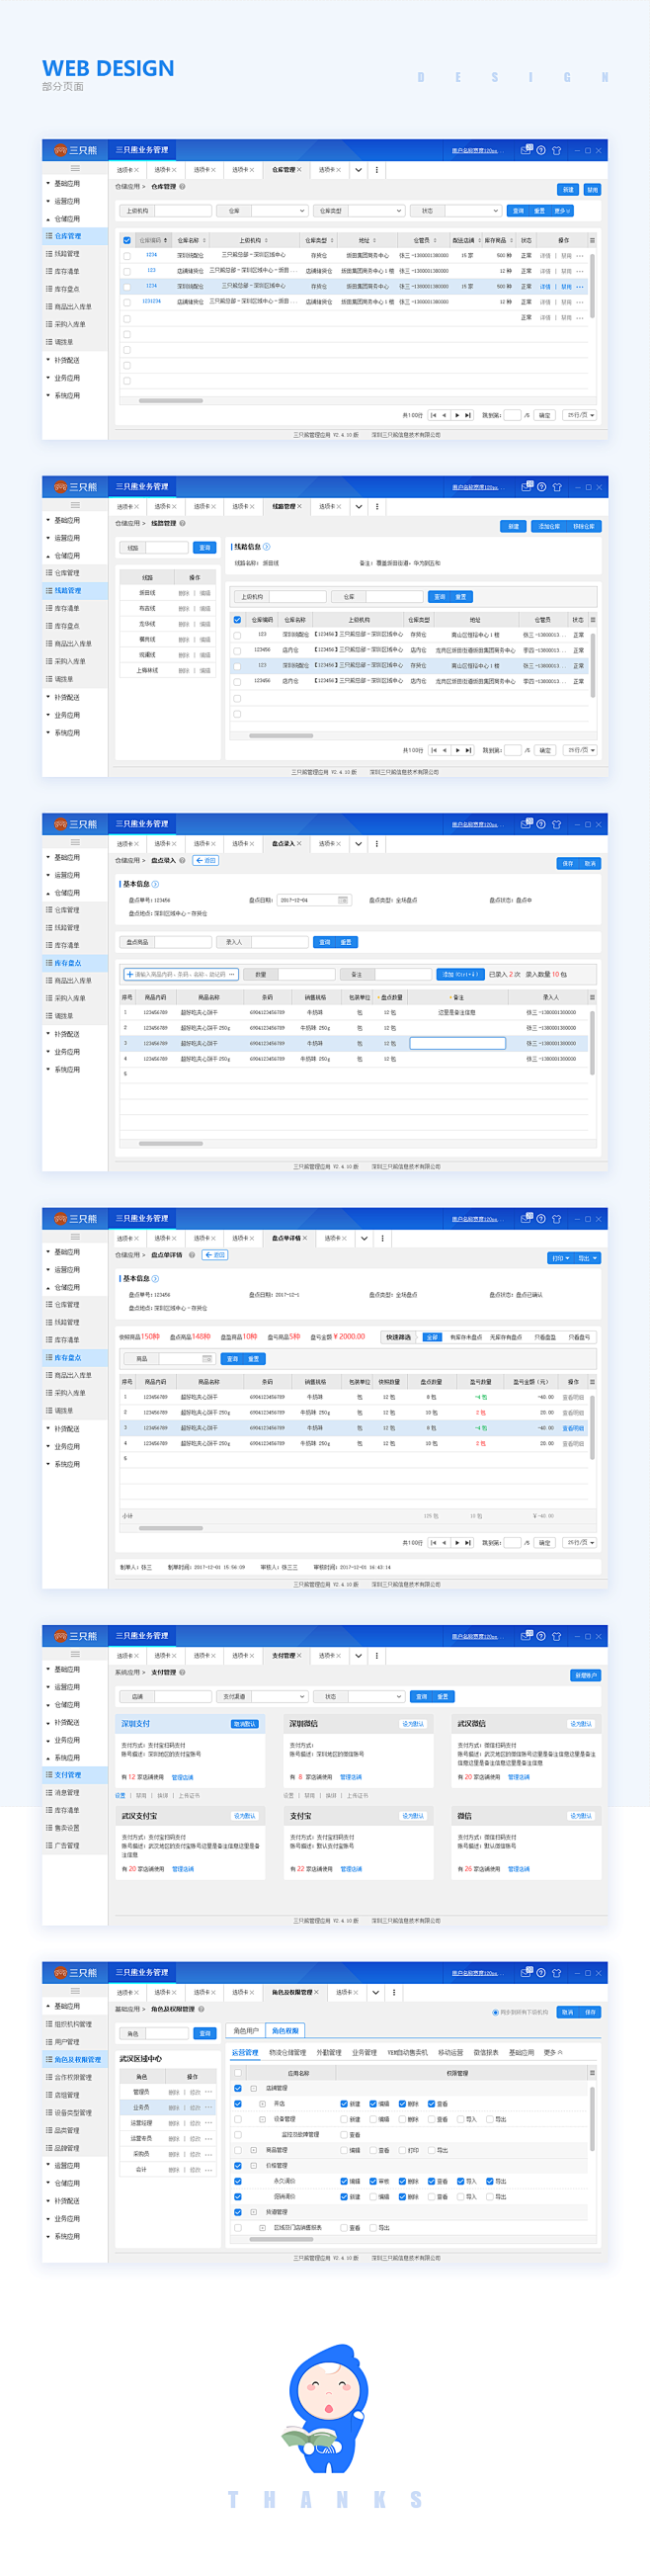Toggle select-all checkbox in 仓库管理 table header
650x2576 pixels.
tap(127, 240)
